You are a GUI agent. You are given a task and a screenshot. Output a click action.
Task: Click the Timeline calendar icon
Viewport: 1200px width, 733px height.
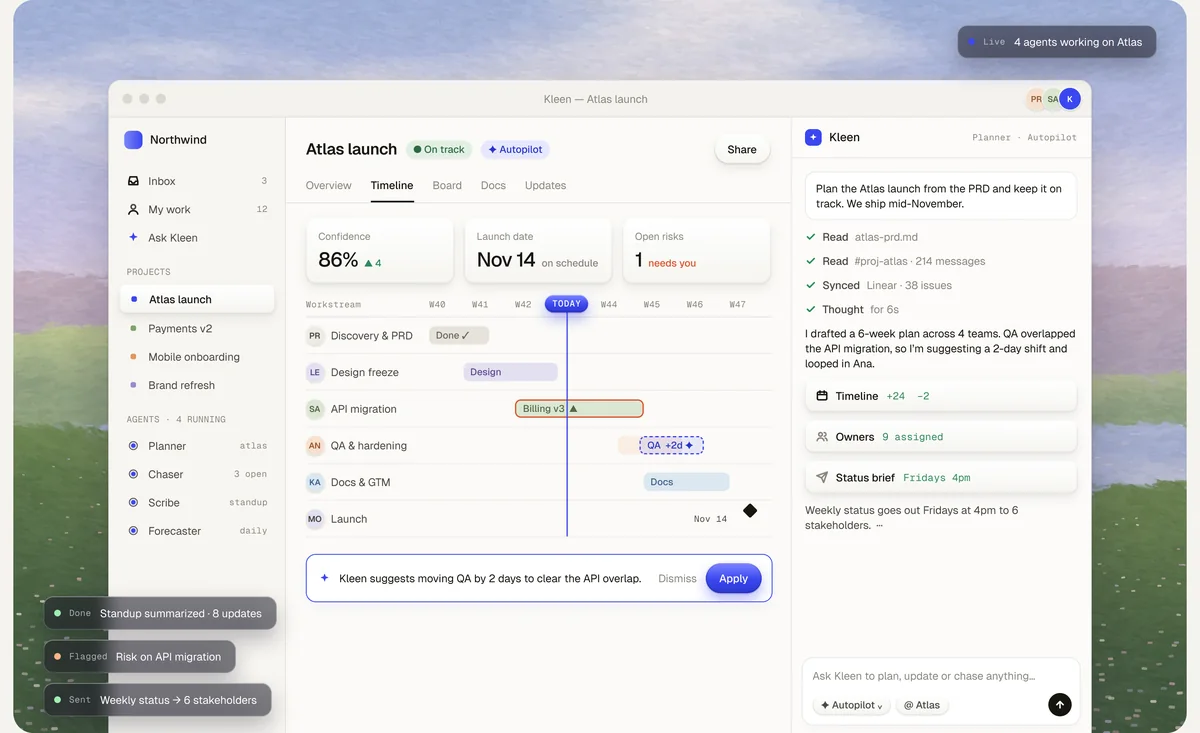pyautogui.click(x=822, y=396)
